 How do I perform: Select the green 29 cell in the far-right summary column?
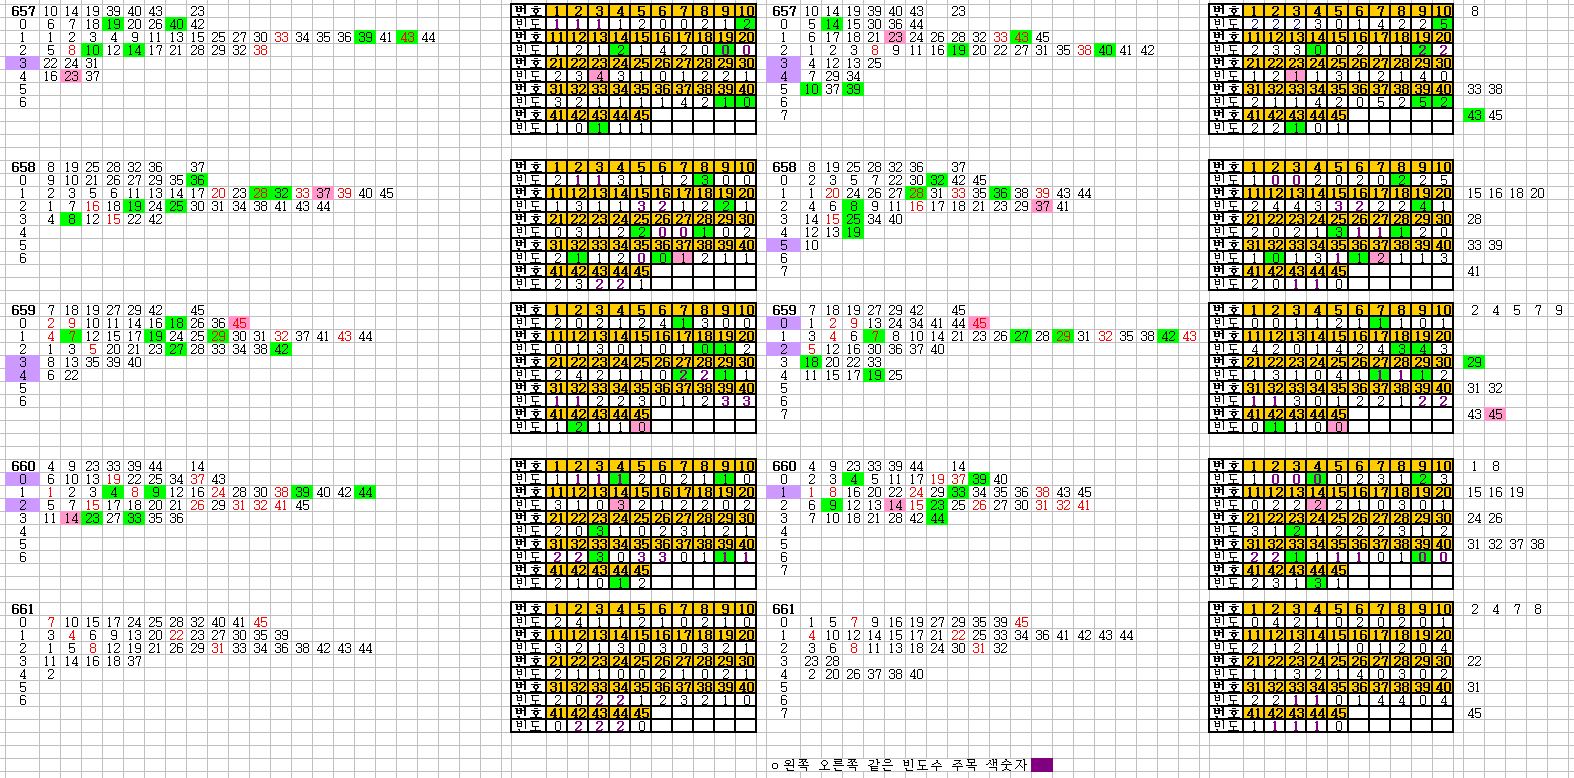coord(1474,362)
